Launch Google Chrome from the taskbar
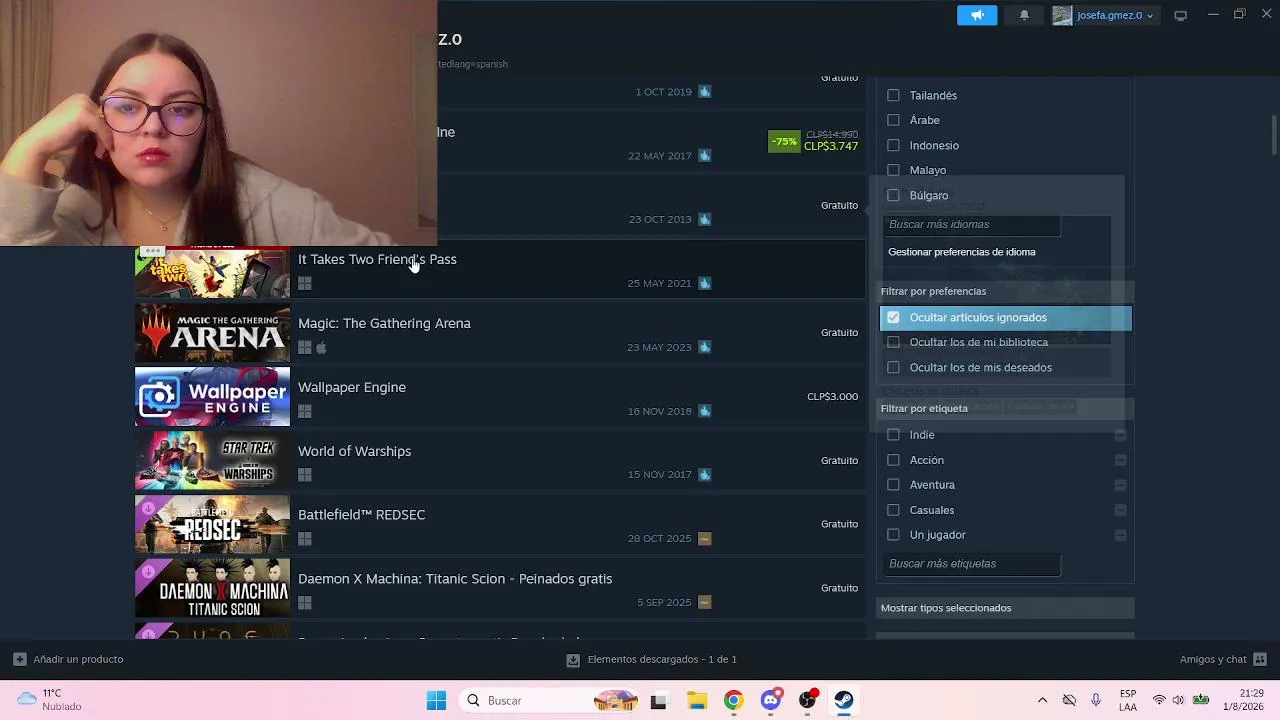The width and height of the screenshot is (1280, 720). point(733,700)
